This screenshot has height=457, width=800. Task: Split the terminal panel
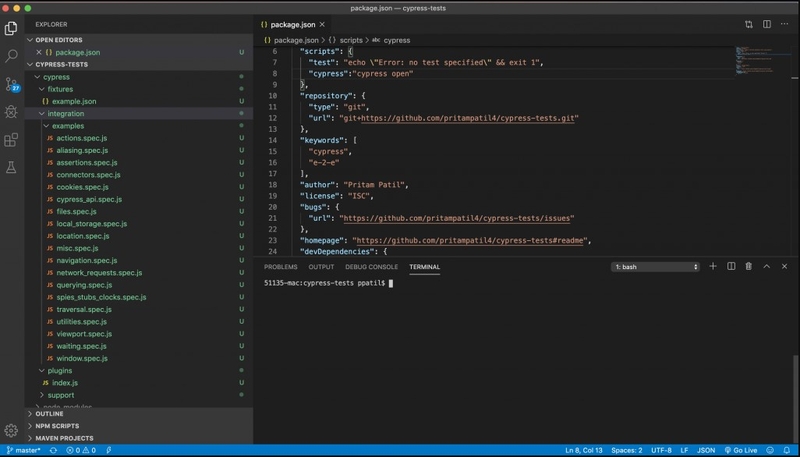731,266
